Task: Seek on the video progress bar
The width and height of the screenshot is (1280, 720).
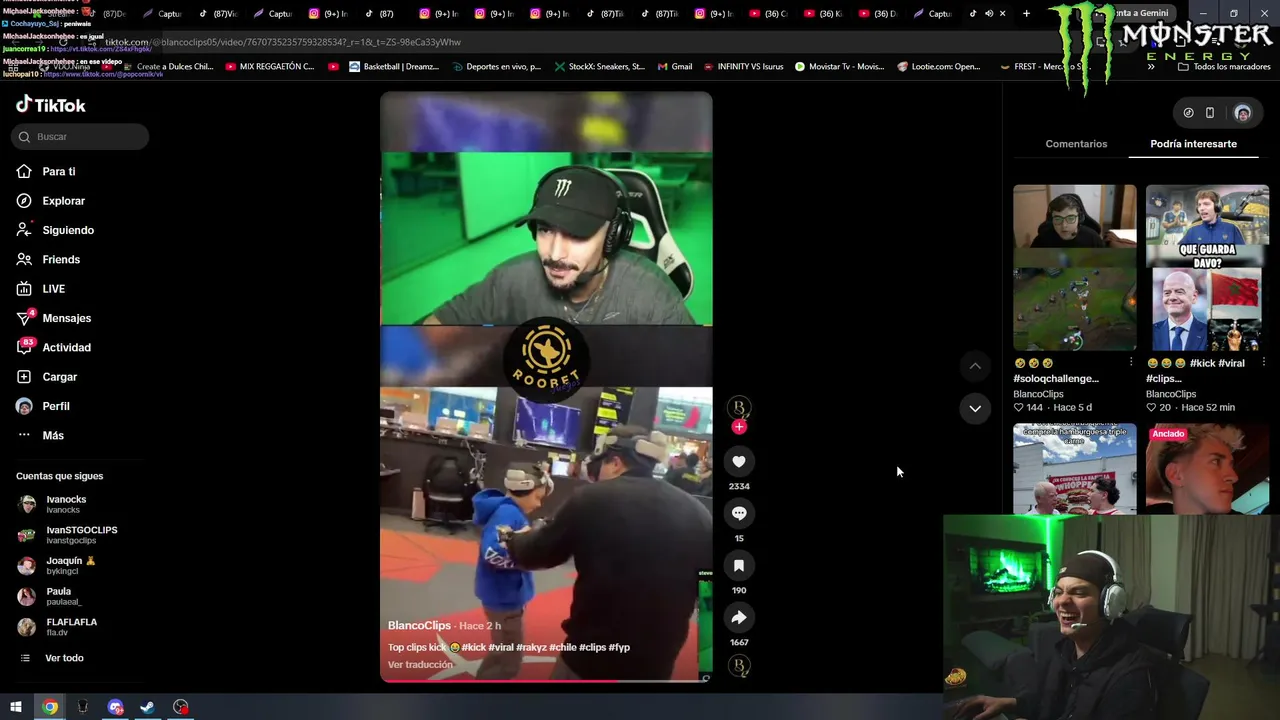Action: coord(546,681)
